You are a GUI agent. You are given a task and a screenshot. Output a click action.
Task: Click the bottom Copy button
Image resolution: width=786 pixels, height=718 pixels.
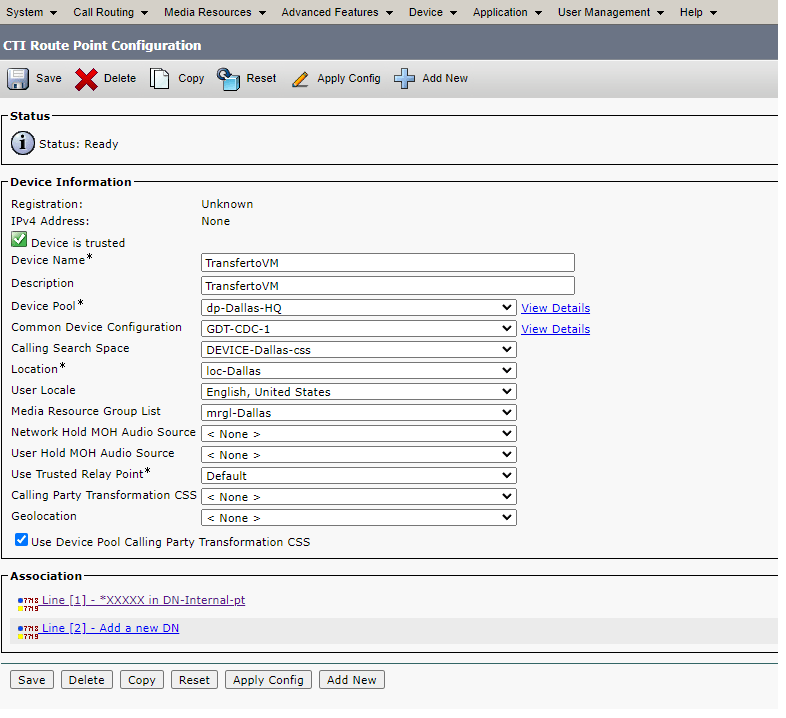142,680
